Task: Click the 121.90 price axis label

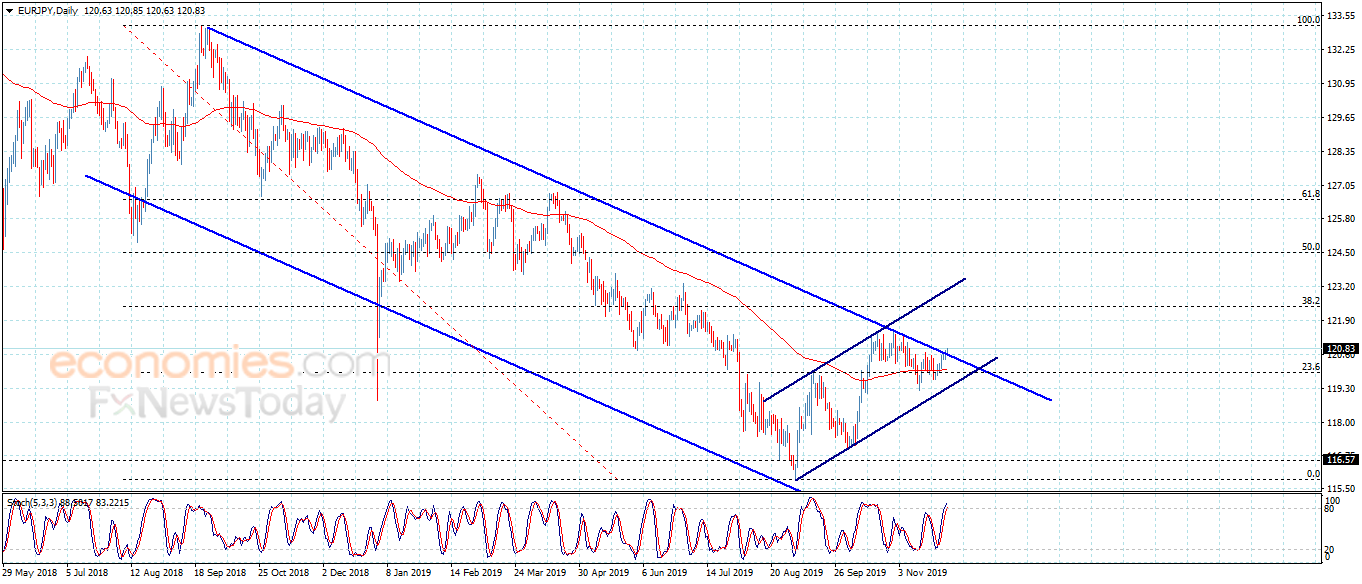Action: pyautogui.click(x=1341, y=320)
